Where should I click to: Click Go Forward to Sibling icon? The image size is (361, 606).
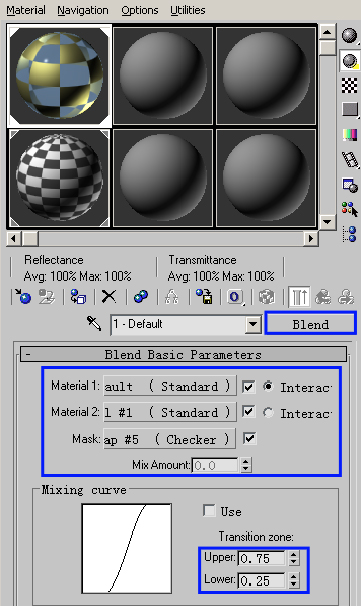(346, 297)
